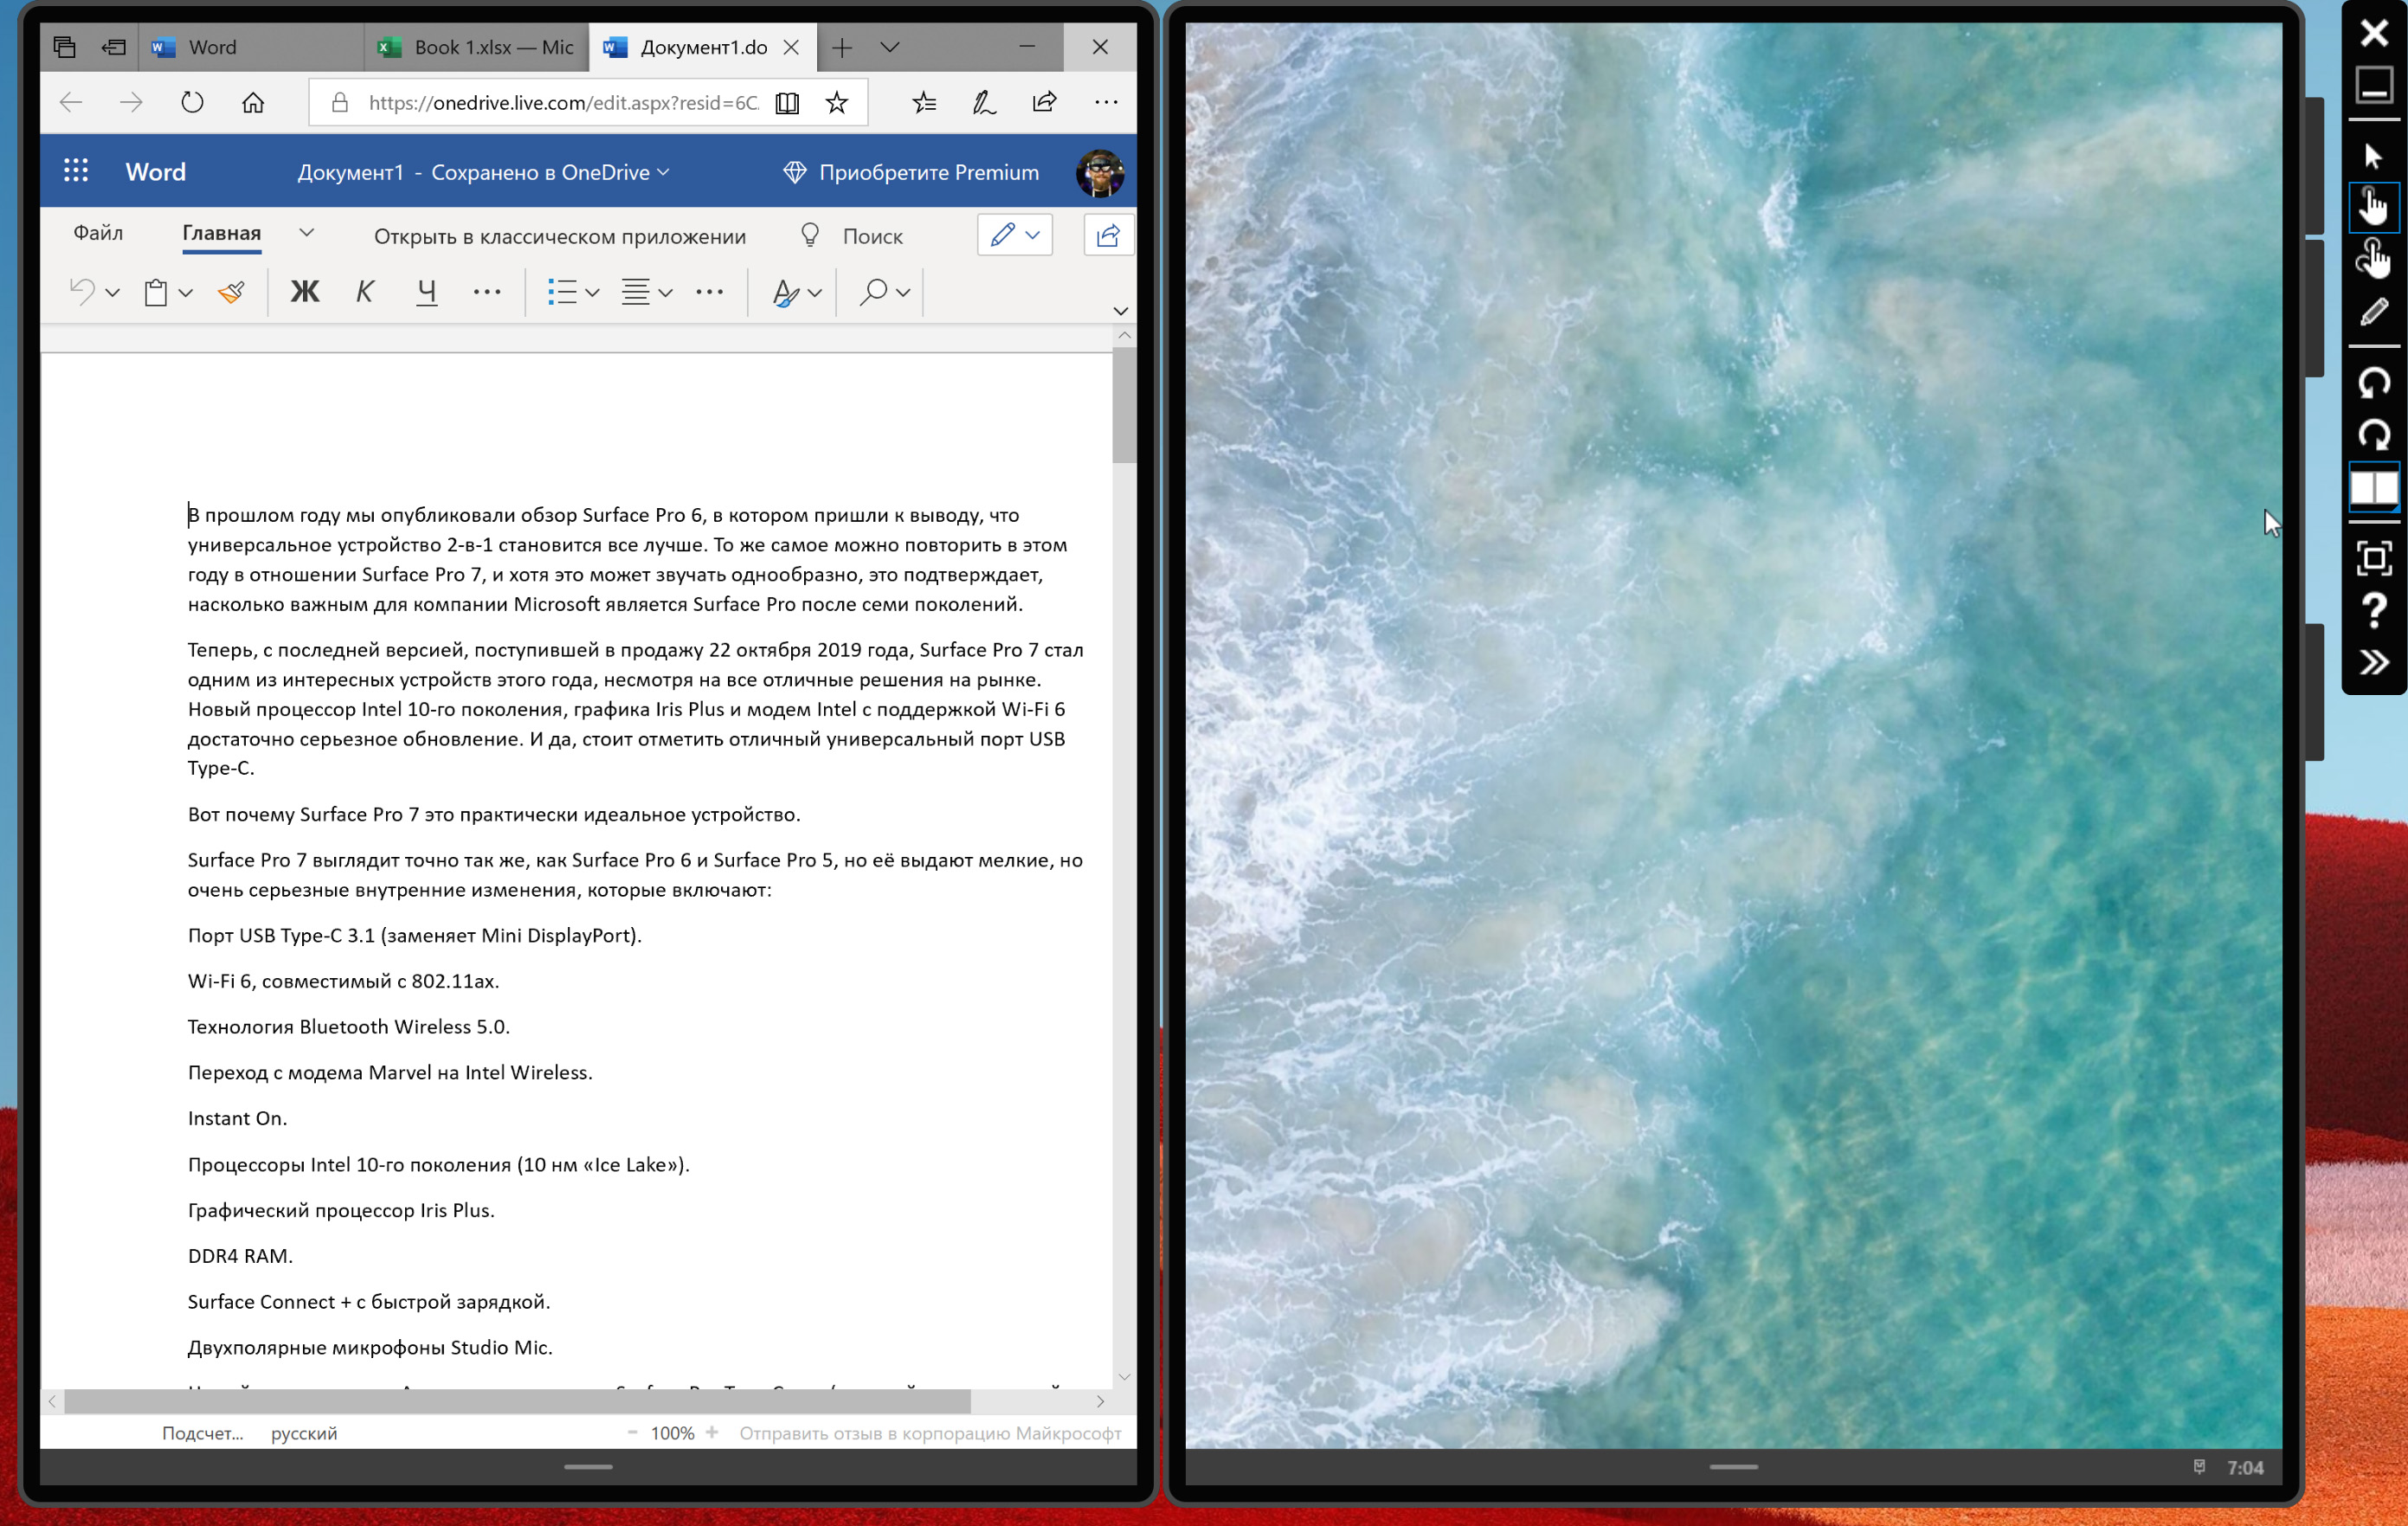The image size is (2408, 1526).
Task: Click Открыть в классическом приложении button
Action: [x=560, y=235]
